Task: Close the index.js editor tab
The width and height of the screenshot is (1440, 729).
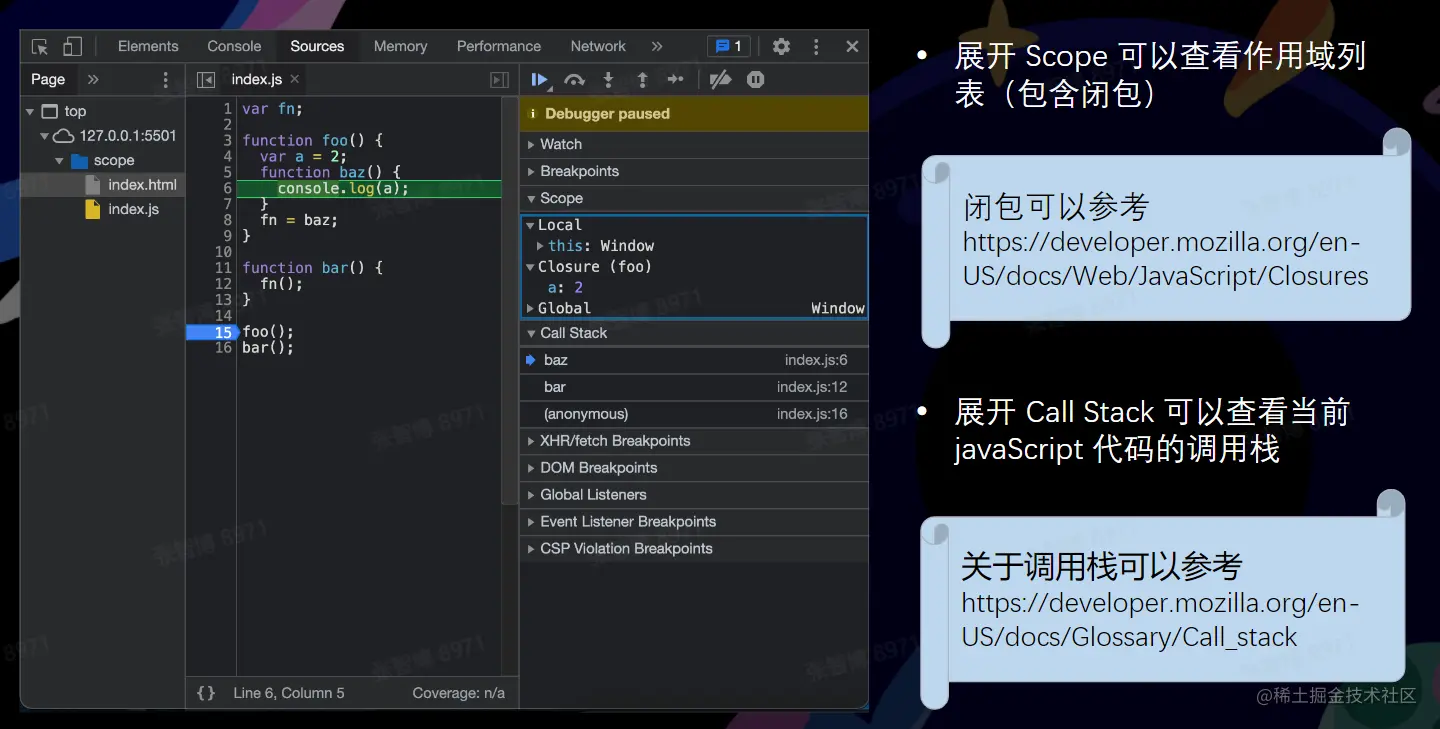Action: pyautogui.click(x=295, y=79)
